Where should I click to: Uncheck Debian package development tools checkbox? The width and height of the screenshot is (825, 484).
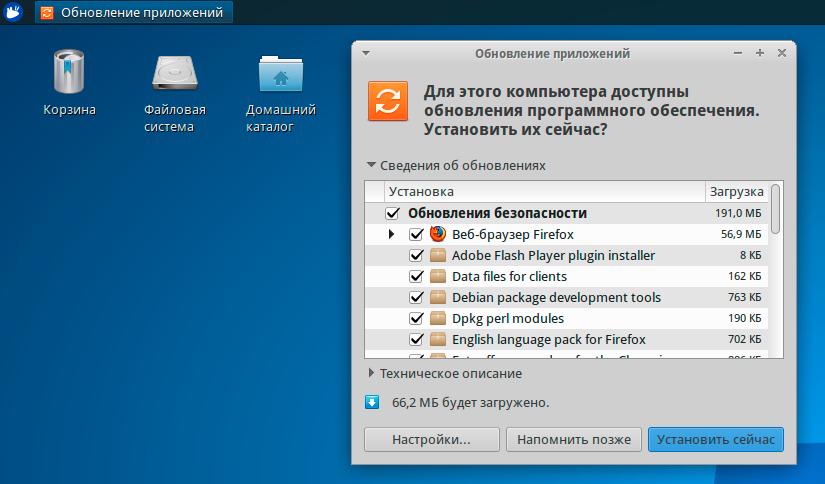click(x=416, y=297)
